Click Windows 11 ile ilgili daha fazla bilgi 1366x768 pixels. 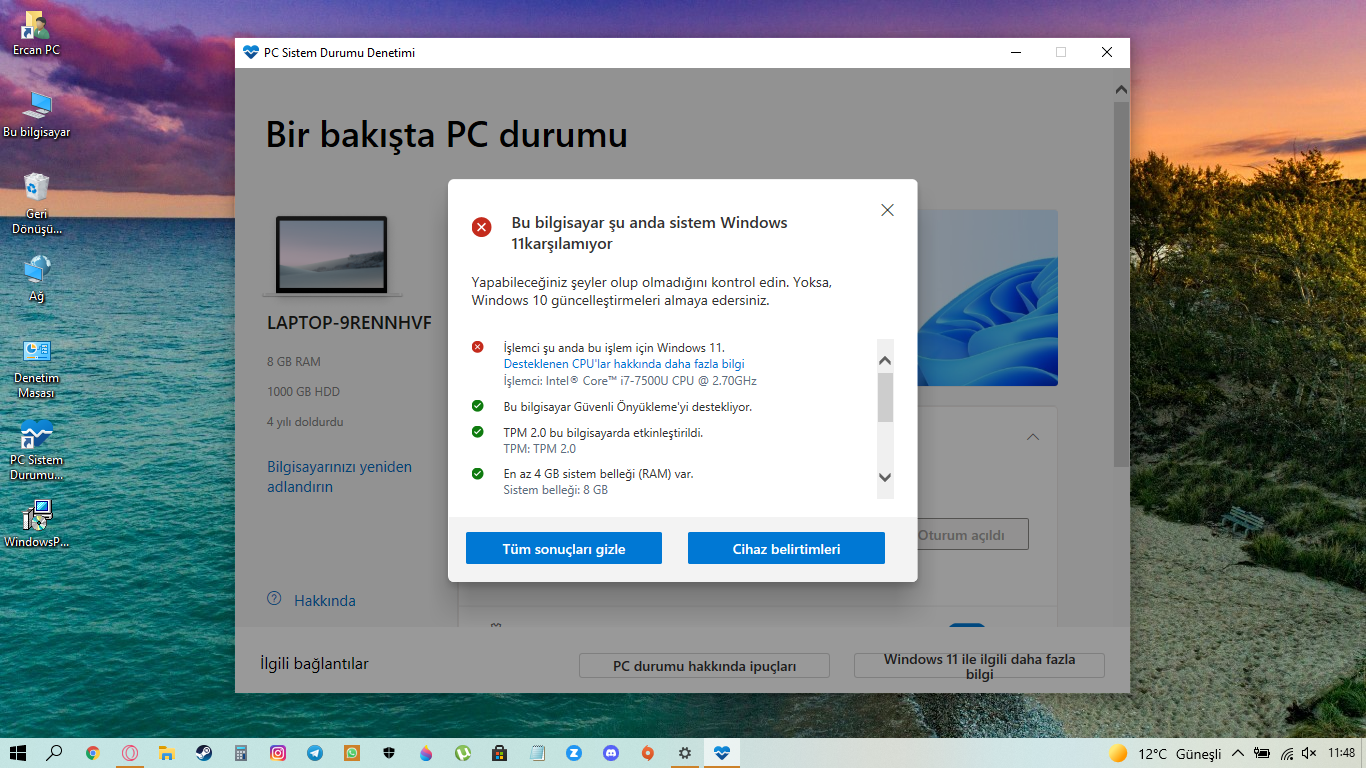point(979,666)
